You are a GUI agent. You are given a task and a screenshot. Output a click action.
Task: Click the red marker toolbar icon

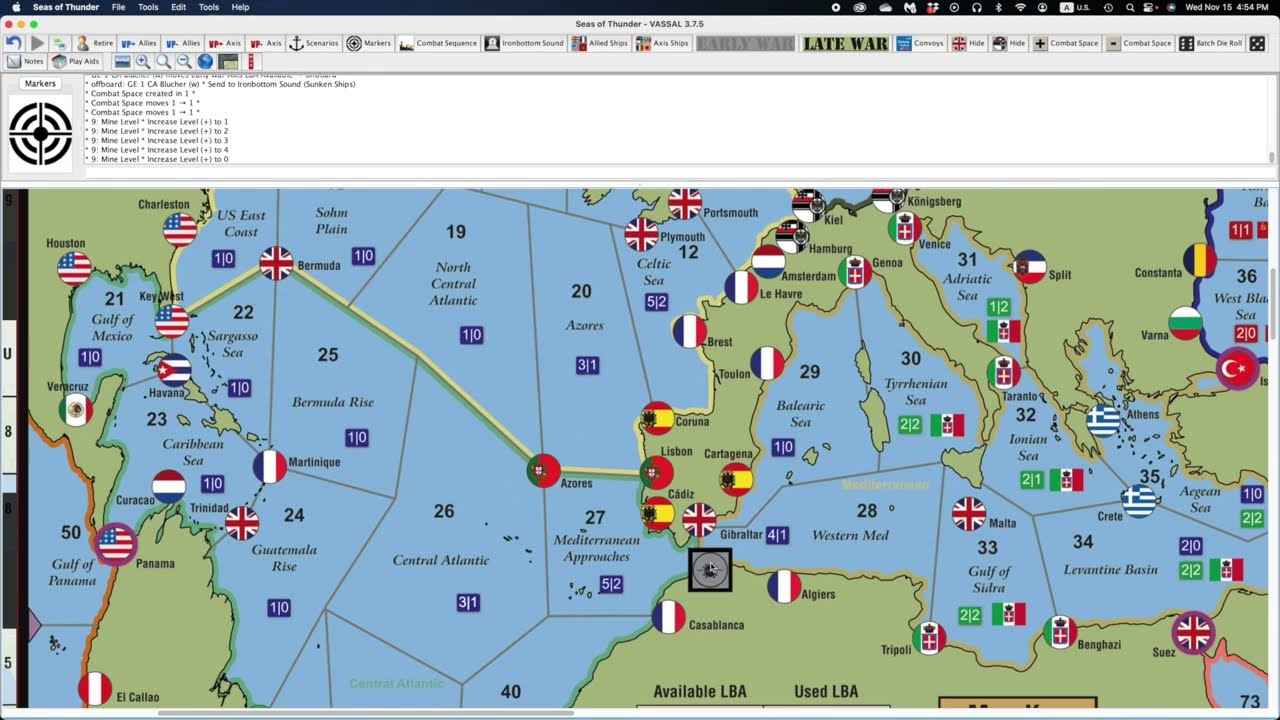pos(250,61)
